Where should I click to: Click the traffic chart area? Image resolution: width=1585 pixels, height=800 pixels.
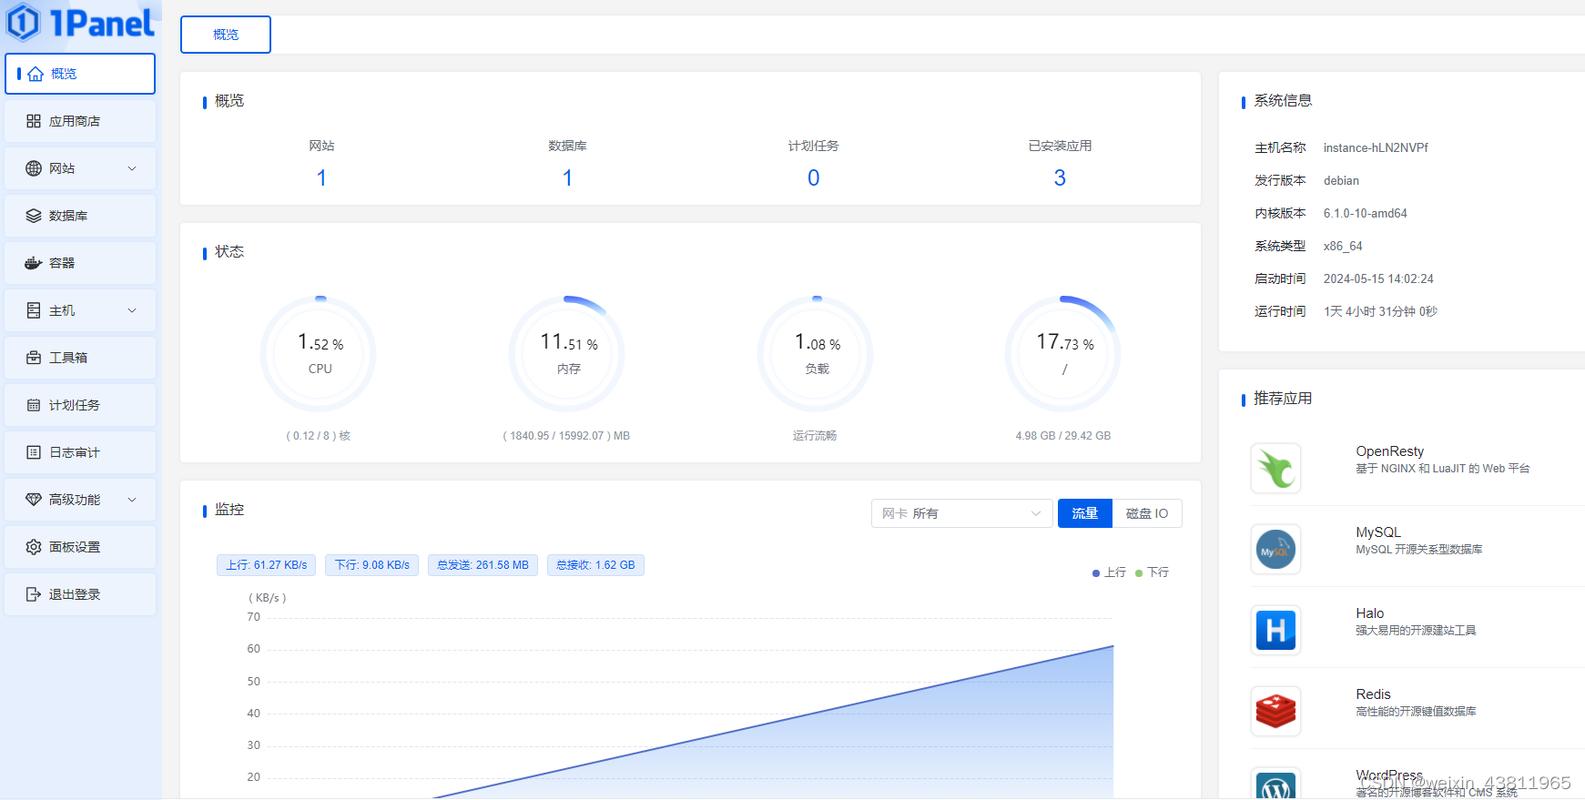(690, 705)
